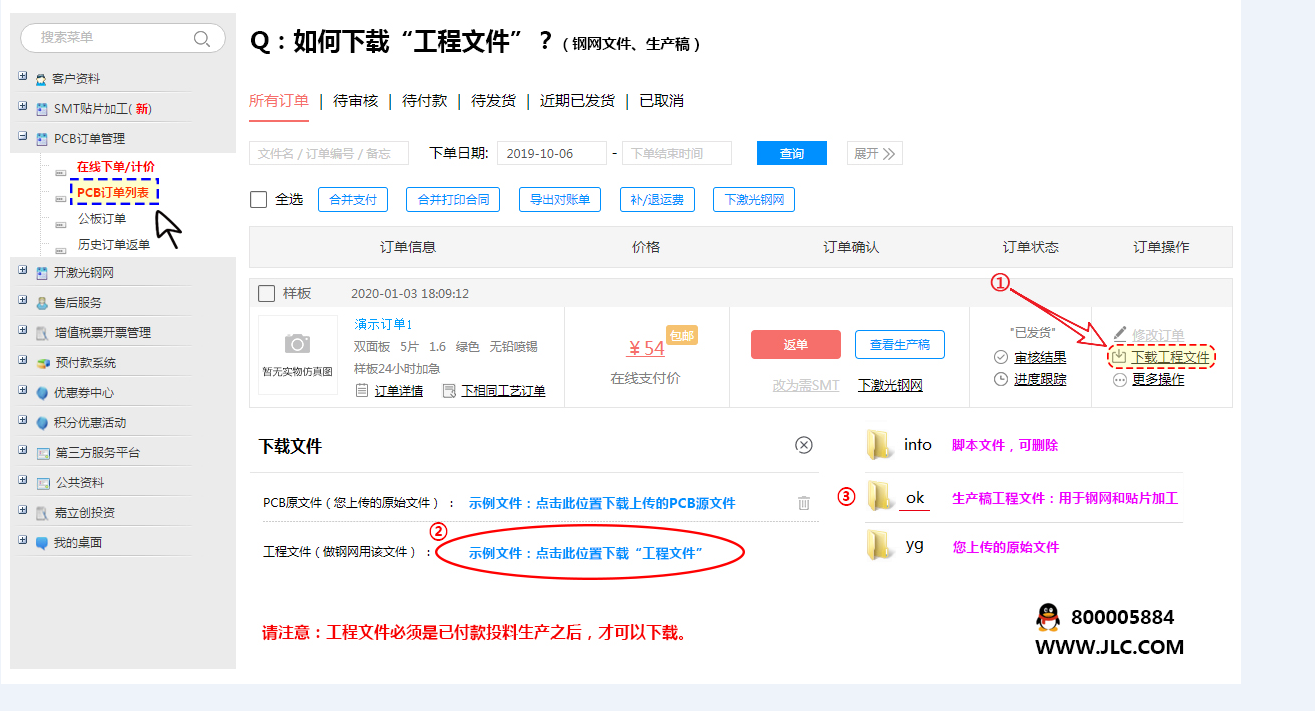Open the 'yg' original files folder icon

tap(880, 545)
